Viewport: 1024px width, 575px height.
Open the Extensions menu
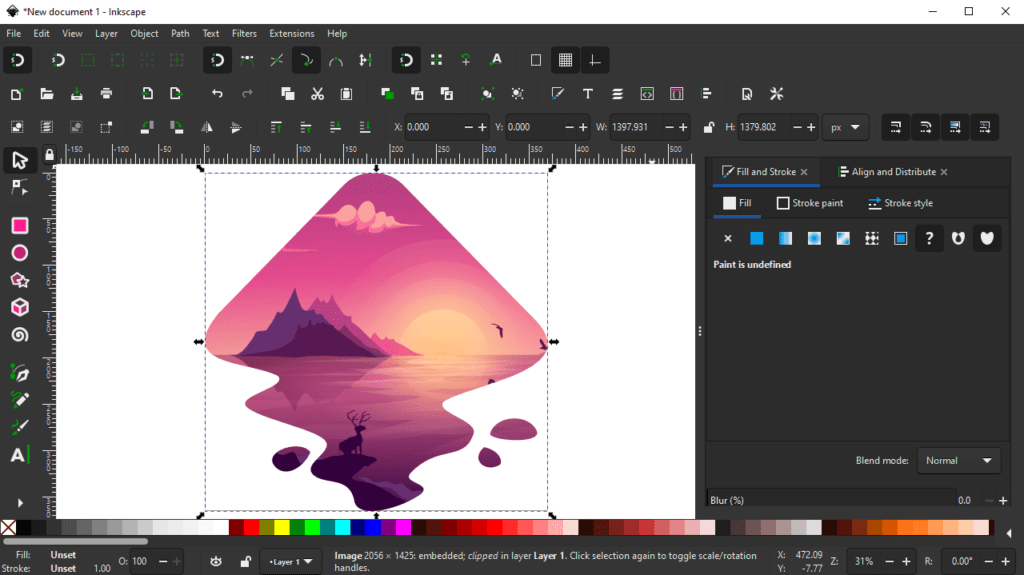tap(292, 33)
